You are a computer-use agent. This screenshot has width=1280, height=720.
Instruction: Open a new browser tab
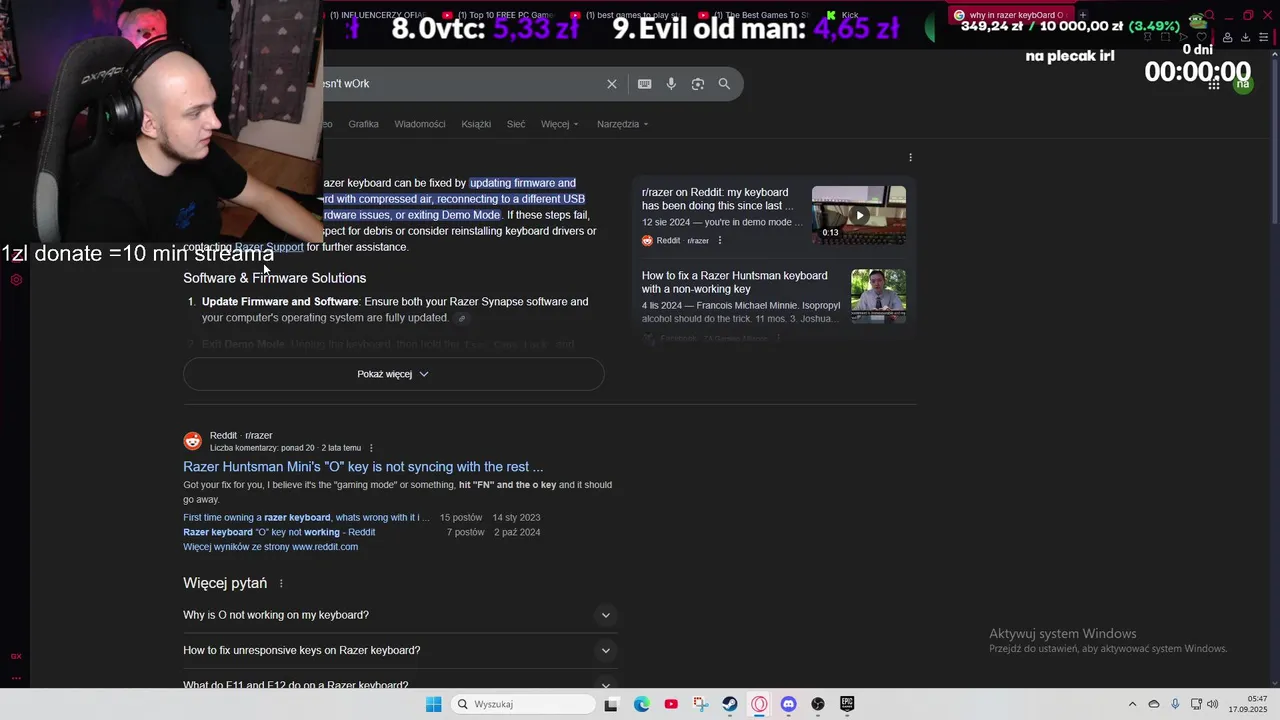[1083, 15]
